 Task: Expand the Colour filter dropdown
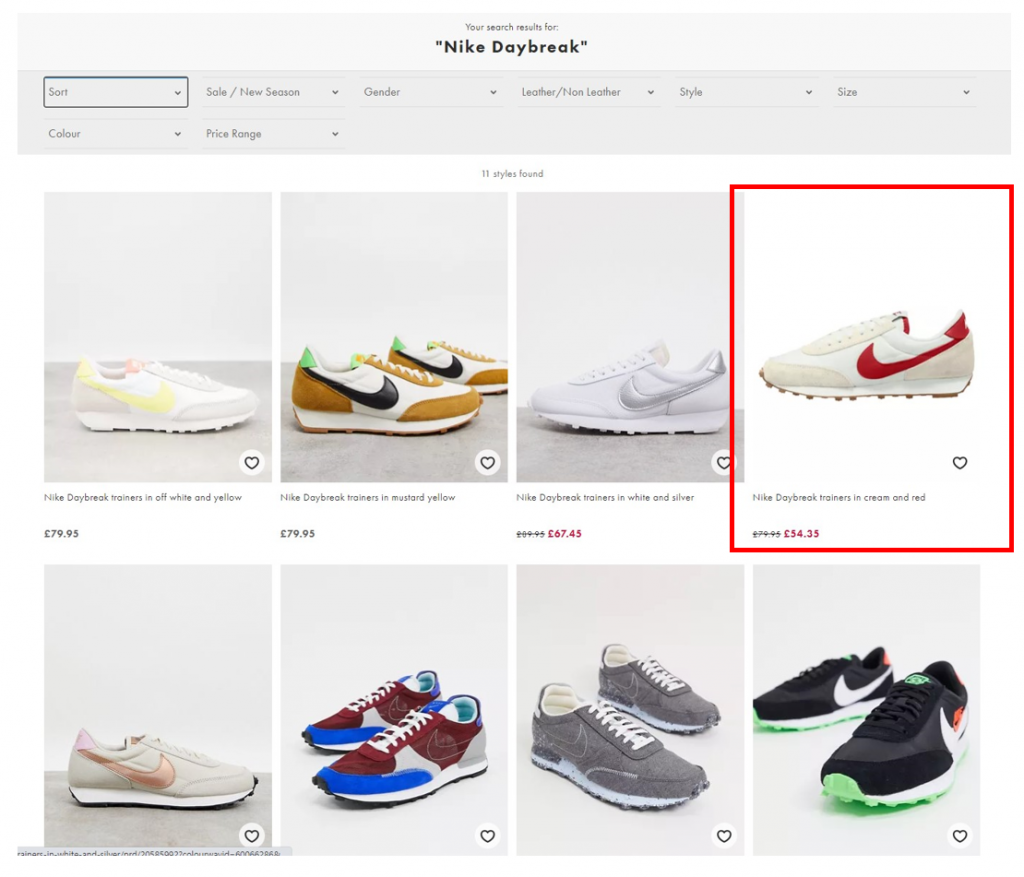pyautogui.click(x=116, y=134)
